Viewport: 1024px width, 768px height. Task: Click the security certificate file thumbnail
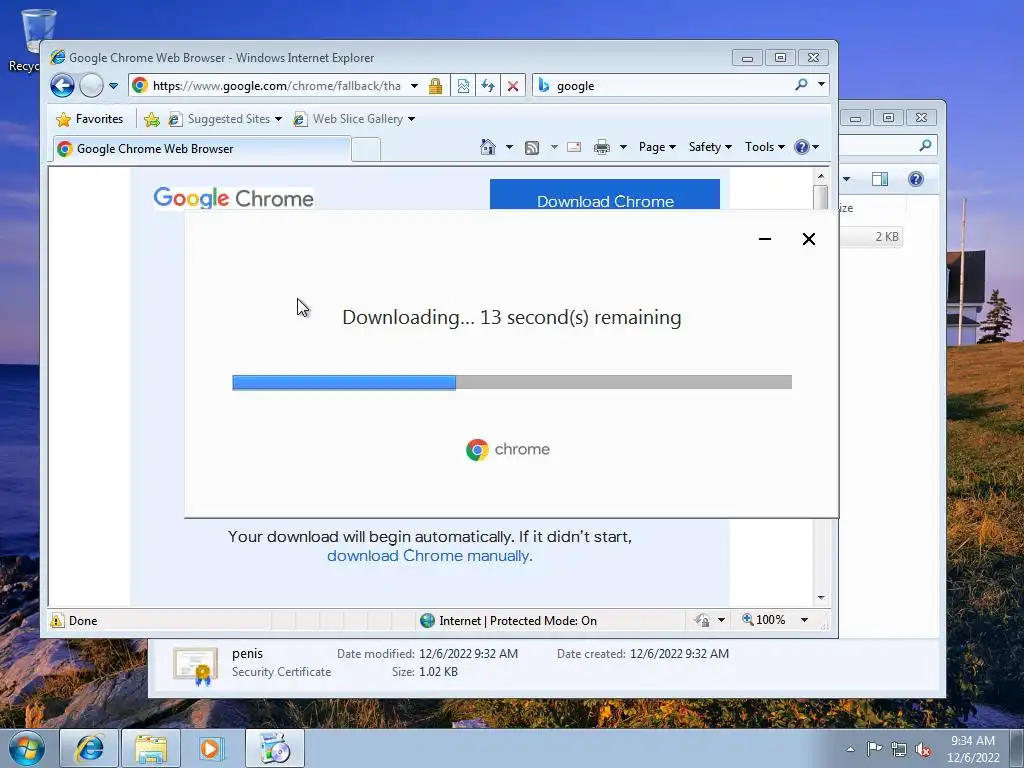(195, 665)
